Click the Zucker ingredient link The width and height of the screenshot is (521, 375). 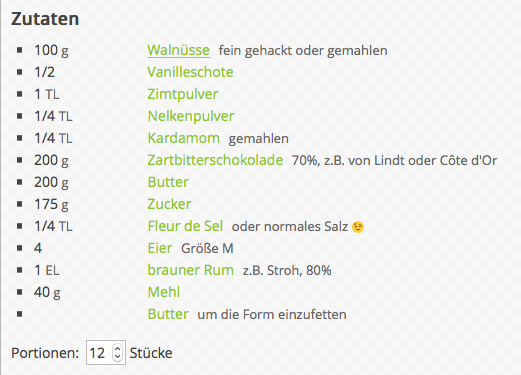(x=169, y=204)
